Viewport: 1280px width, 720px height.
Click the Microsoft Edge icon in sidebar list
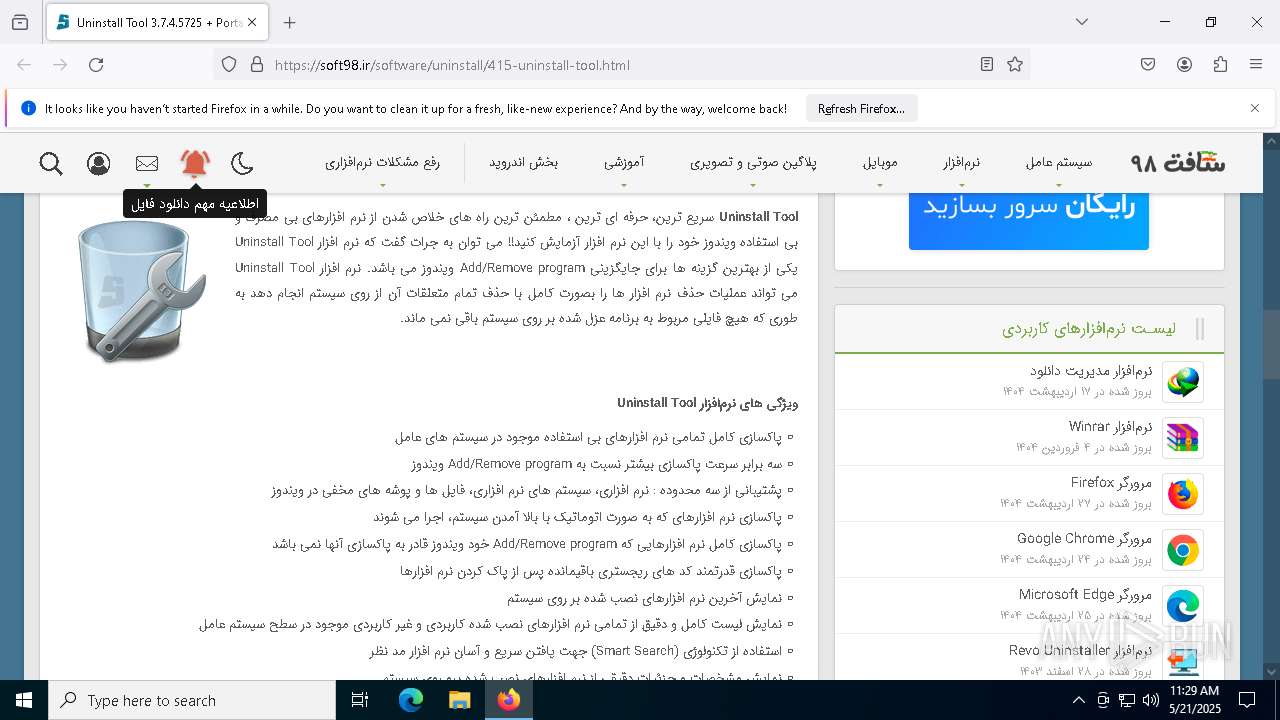point(1183,606)
